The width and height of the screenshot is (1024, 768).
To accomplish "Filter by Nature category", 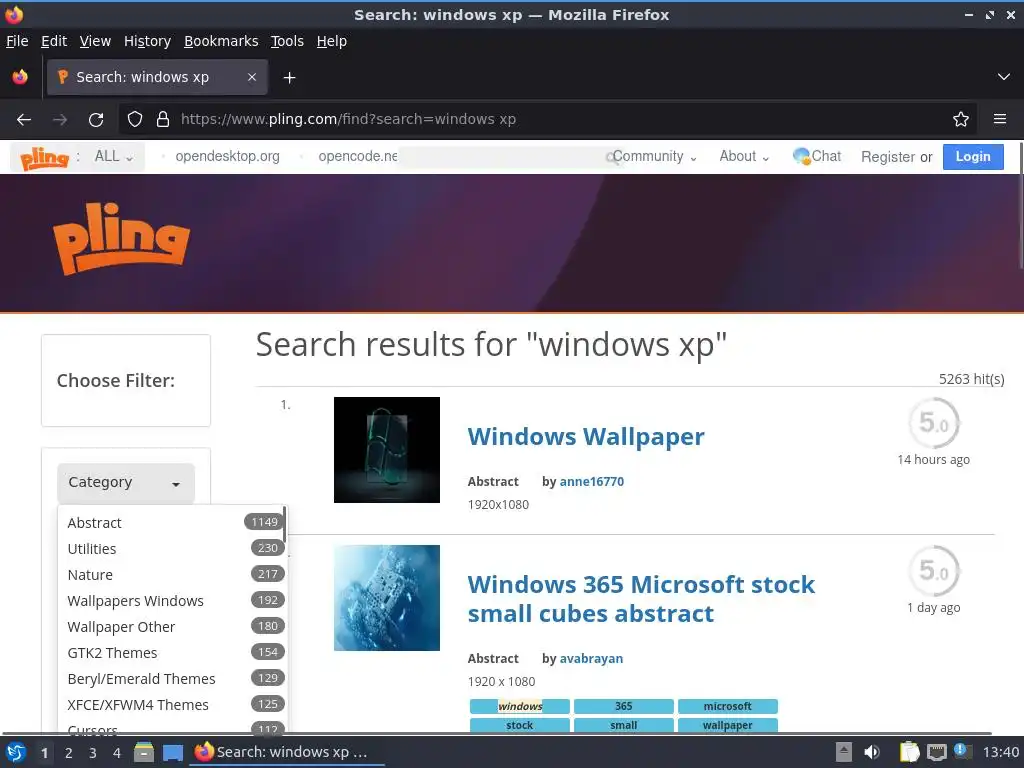I will pos(172,575).
